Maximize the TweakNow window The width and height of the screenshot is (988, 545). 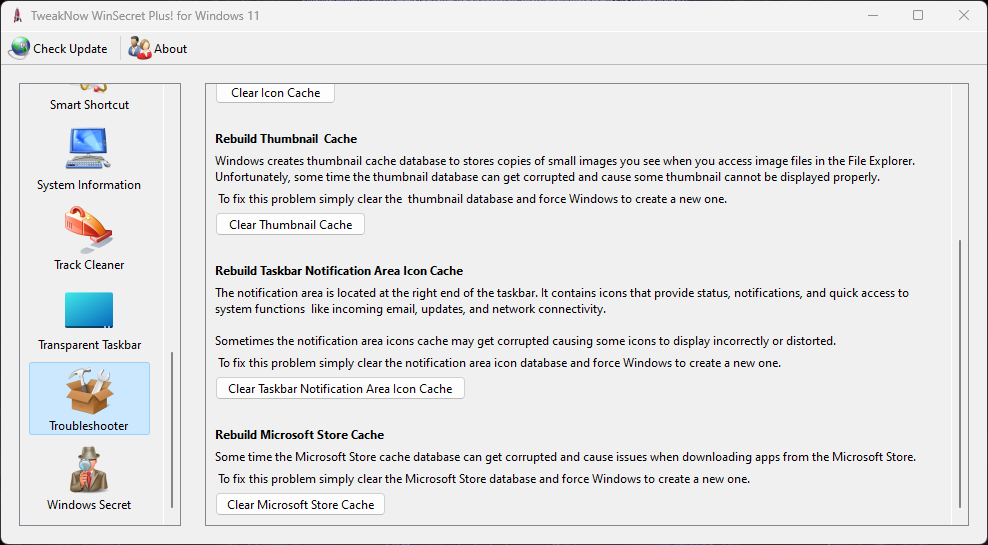tap(918, 15)
